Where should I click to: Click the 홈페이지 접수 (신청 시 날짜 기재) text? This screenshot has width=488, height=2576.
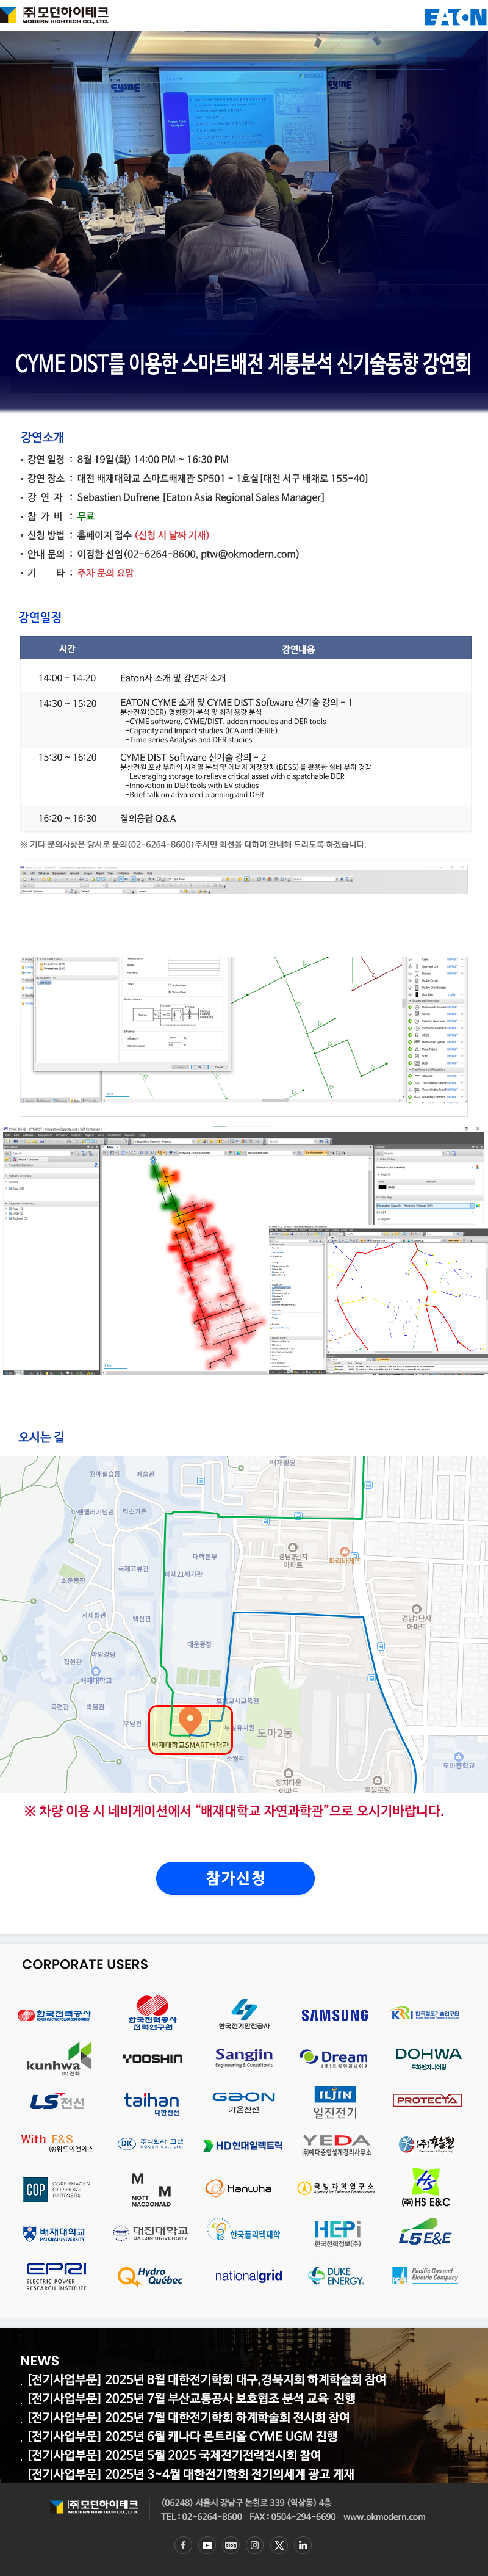pyautogui.click(x=143, y=535)
